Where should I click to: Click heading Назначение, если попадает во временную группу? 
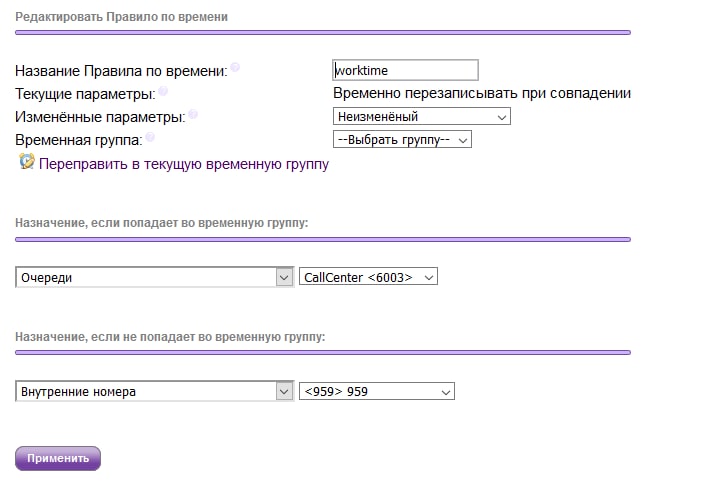tap(162, 223)
